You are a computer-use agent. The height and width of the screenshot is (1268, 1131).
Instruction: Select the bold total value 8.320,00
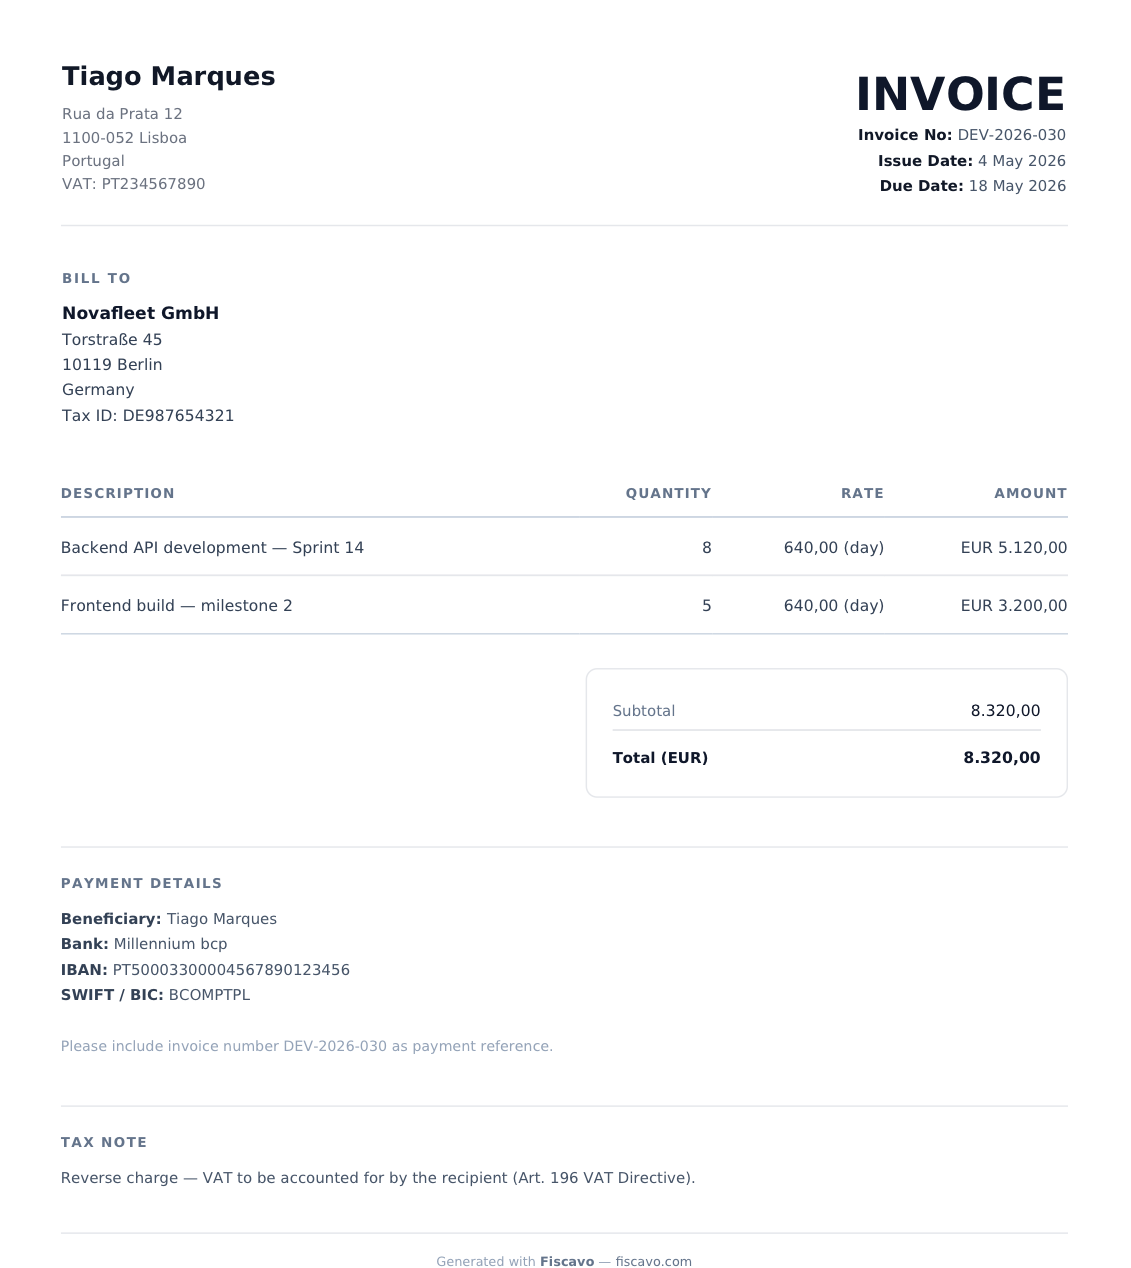click(x=1001, y=758)
